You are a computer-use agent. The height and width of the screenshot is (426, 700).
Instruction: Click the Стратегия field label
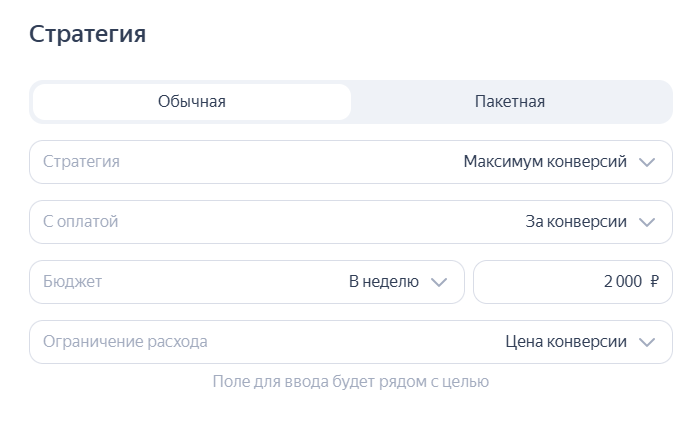coord(81,162)
